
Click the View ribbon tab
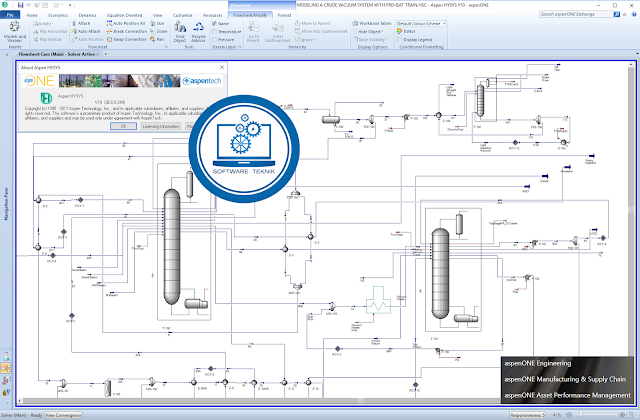tap(158, 15)
